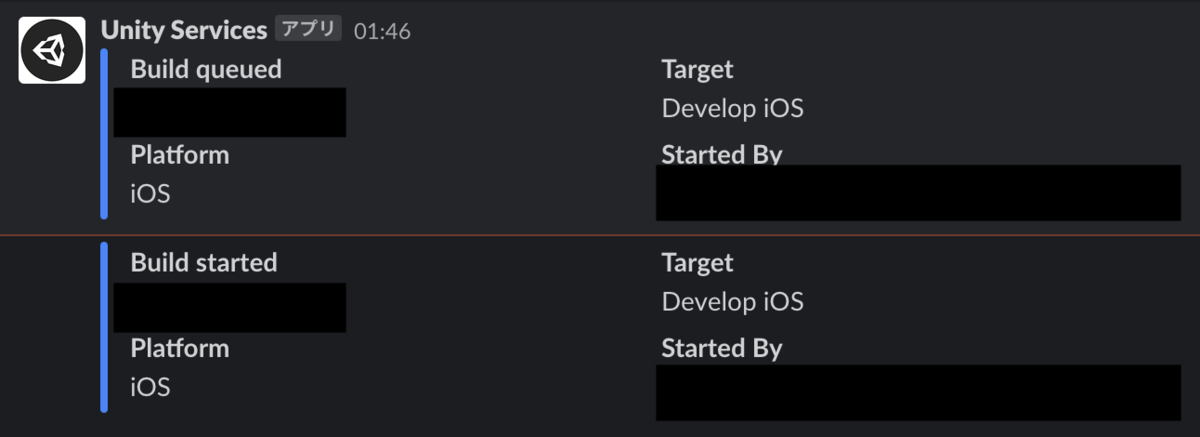Viewport: 1200px width, 437px height.
Task: Click the blue bar beside Build started
Action: coord(104,327)
